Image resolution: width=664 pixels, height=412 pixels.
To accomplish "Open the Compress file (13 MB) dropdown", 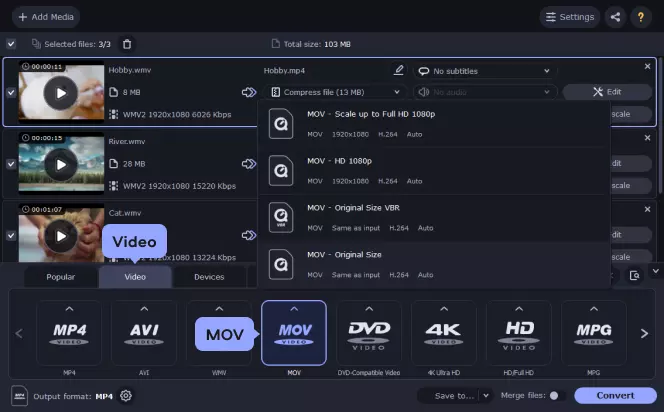I will pyautogui.click(x=335, y=92).
